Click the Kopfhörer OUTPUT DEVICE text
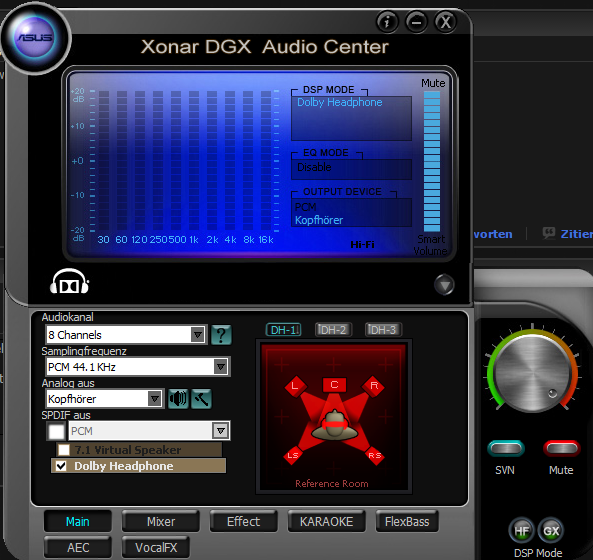 319,220
